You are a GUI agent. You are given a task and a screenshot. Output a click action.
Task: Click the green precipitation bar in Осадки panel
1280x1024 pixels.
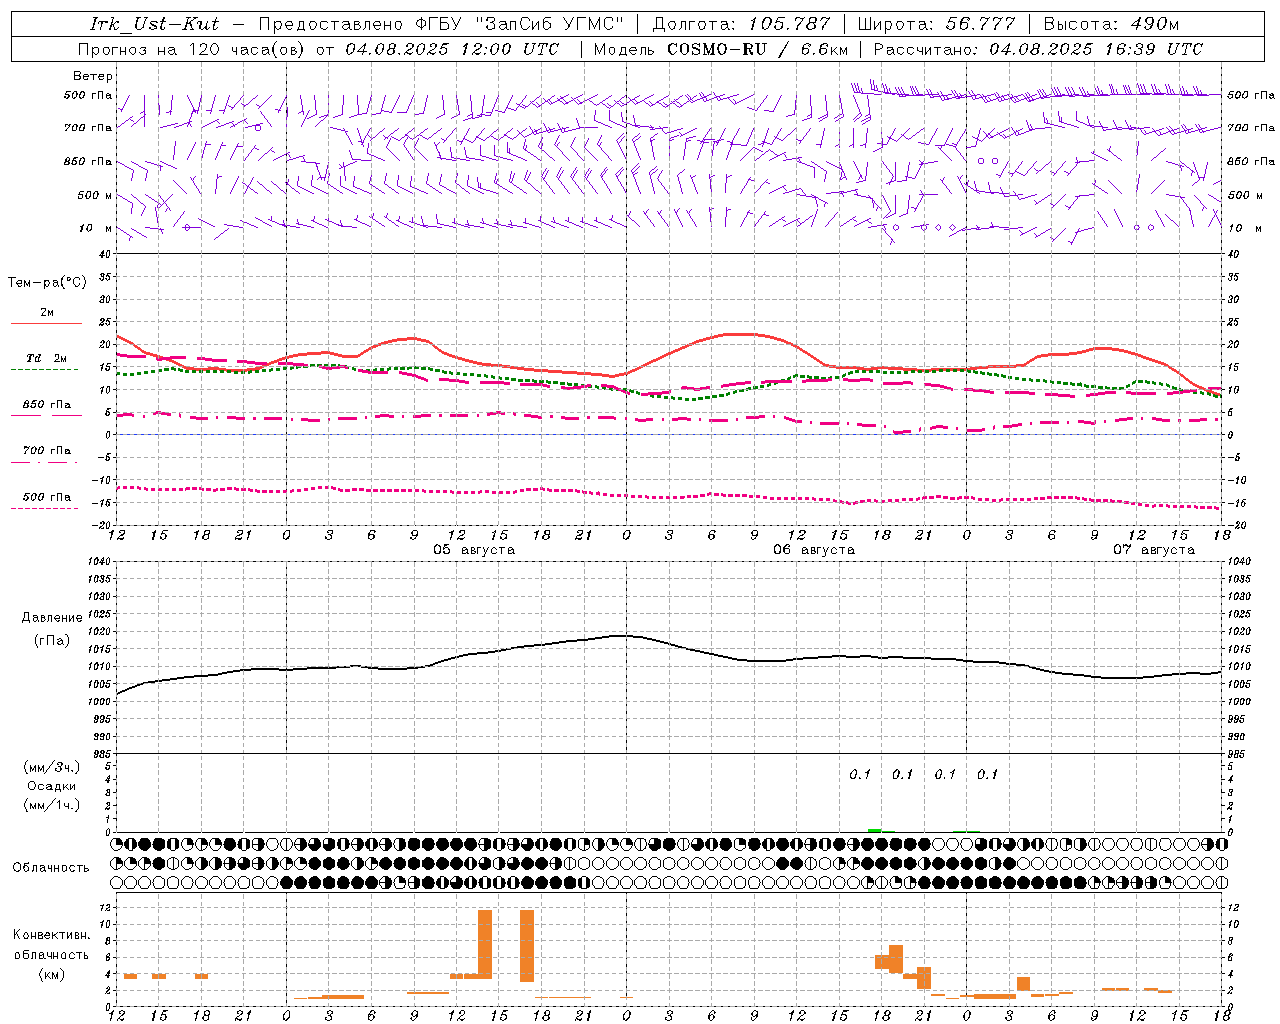(875, 830)
